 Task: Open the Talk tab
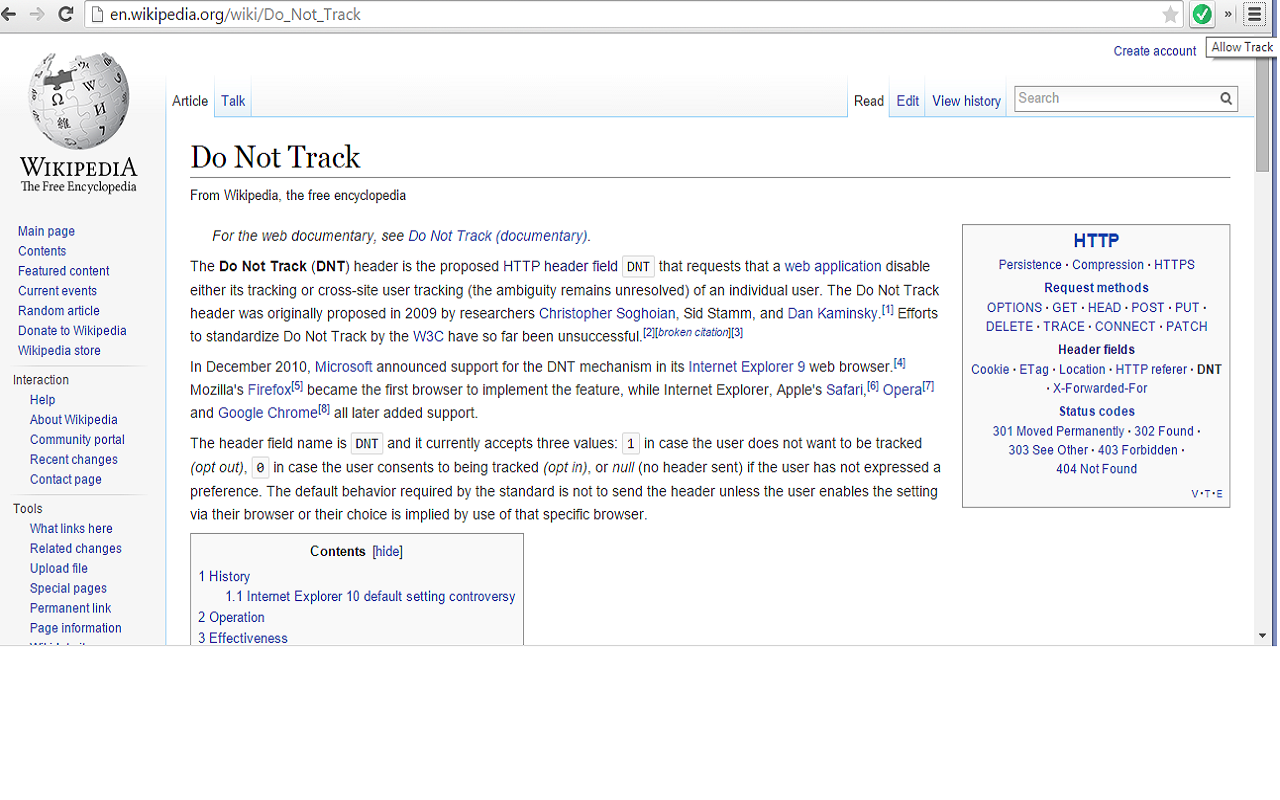pos(233,101)
